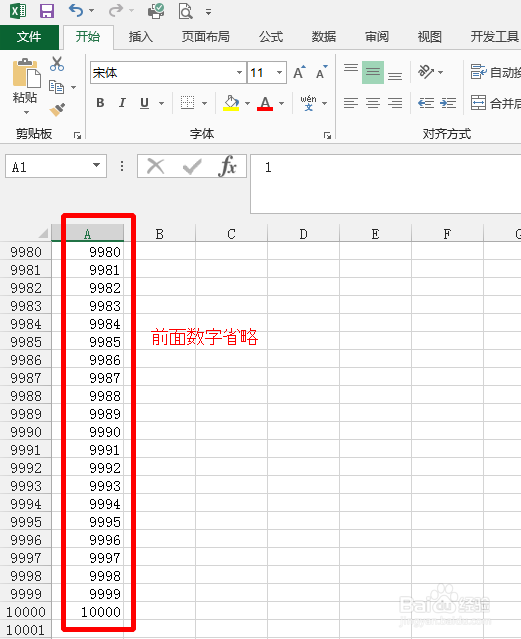
Task: Apply red font color A
Action: 265,103
